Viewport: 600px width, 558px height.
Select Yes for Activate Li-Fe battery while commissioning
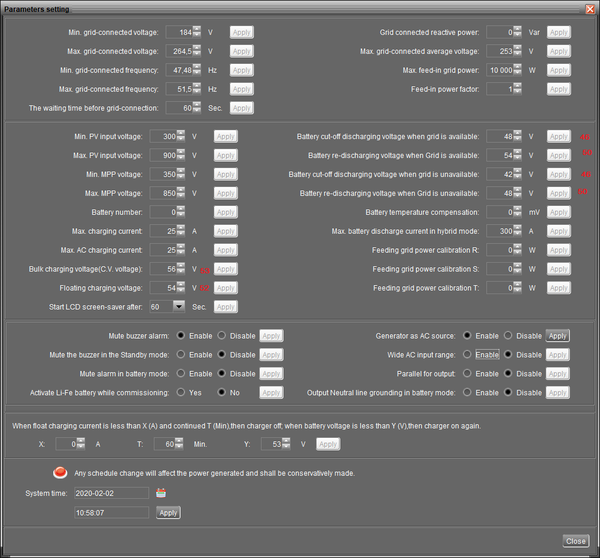point(181,392)
